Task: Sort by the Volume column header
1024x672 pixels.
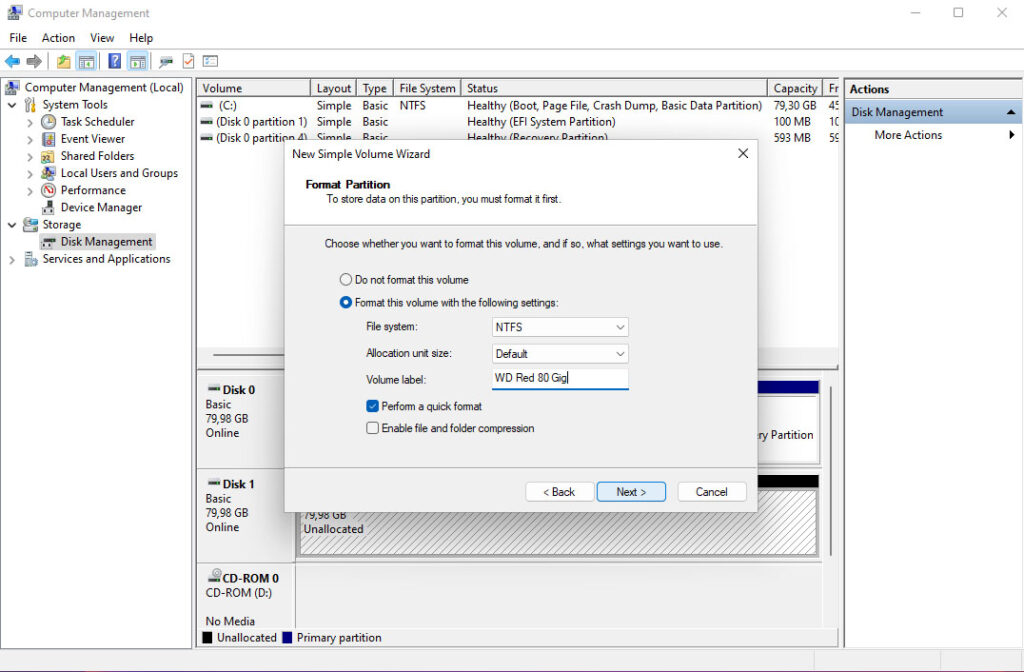Action: (253, 88)
